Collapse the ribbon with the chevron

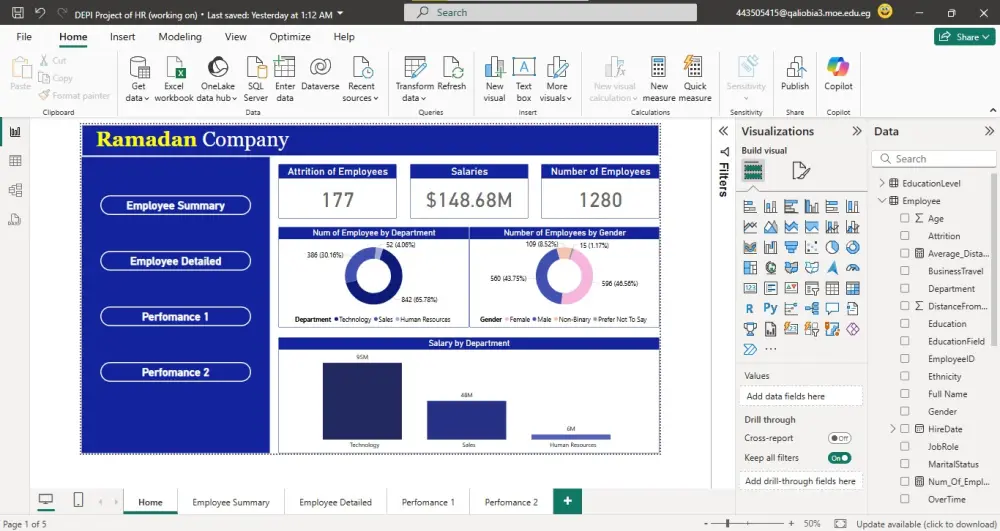[x=993, y=111]
